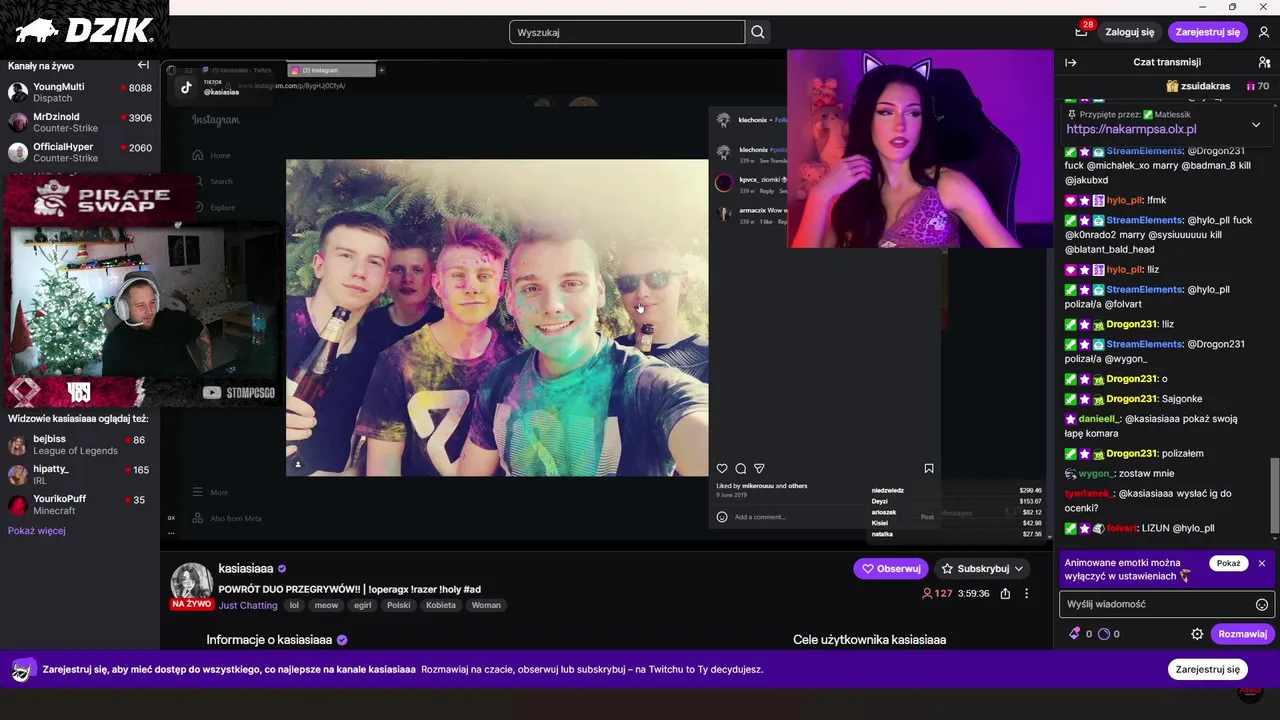The height and width of the screenshot is (720, 1280).
Task: Share the kasiasiaaa stream
Action: click(x=1005, y=594)
